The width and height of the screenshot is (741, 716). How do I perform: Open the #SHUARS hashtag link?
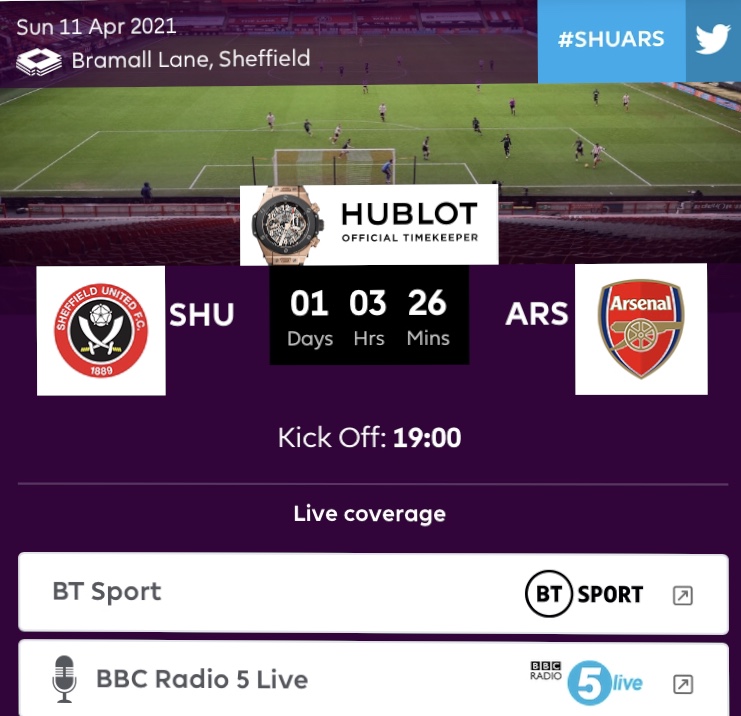pyautogui.click(x=611, y=39)
